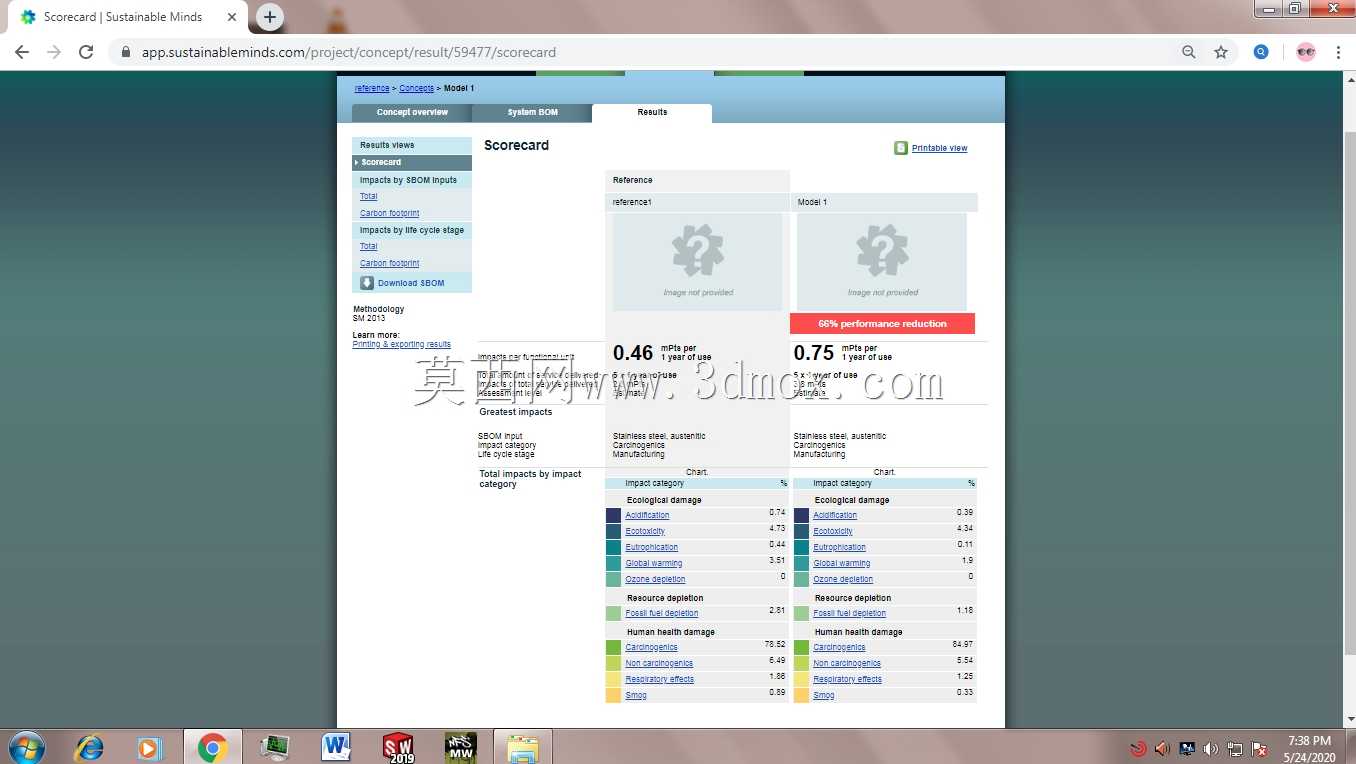The image size is (1356, 764).
Task: Reload the scorecard page
Action: pos(86,52)
